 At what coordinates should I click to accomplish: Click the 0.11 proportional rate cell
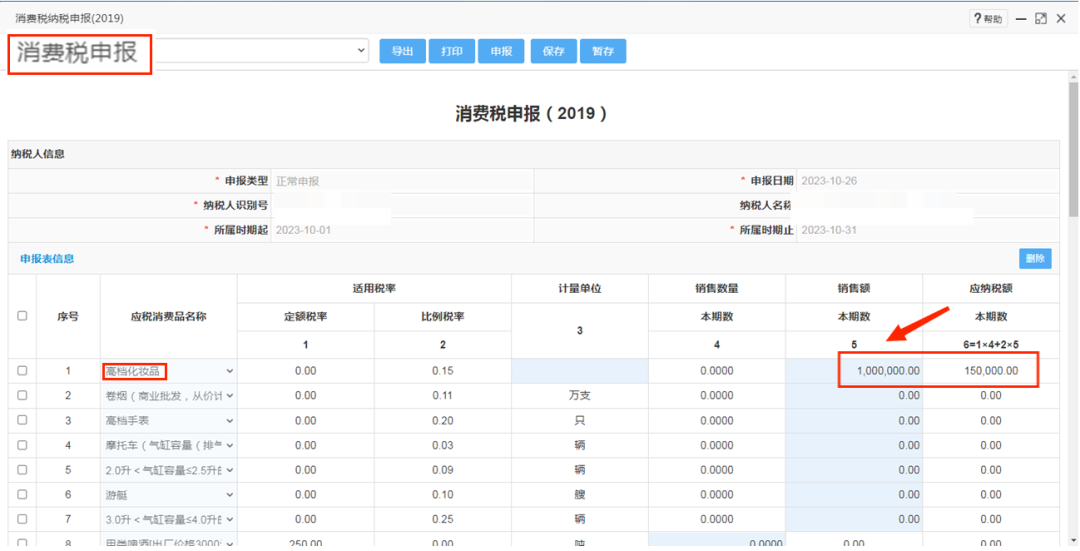click(443, 395)
